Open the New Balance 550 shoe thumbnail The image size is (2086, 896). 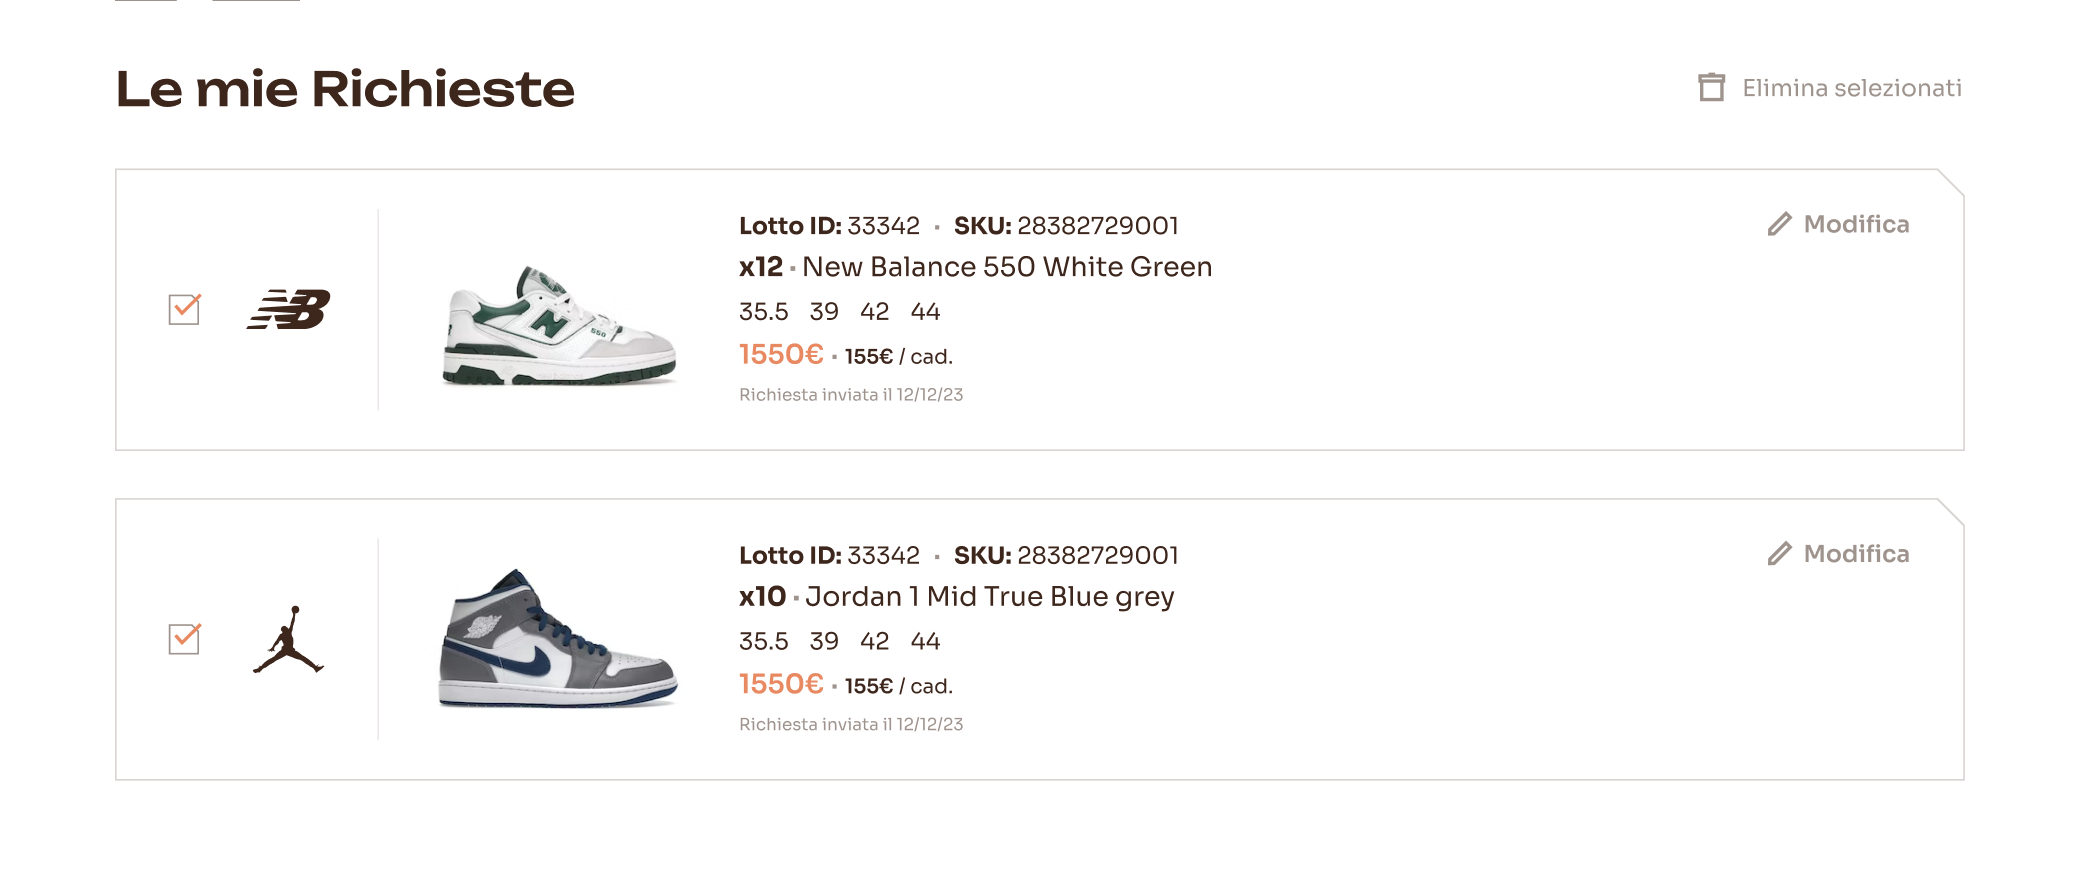coord(559,325)
